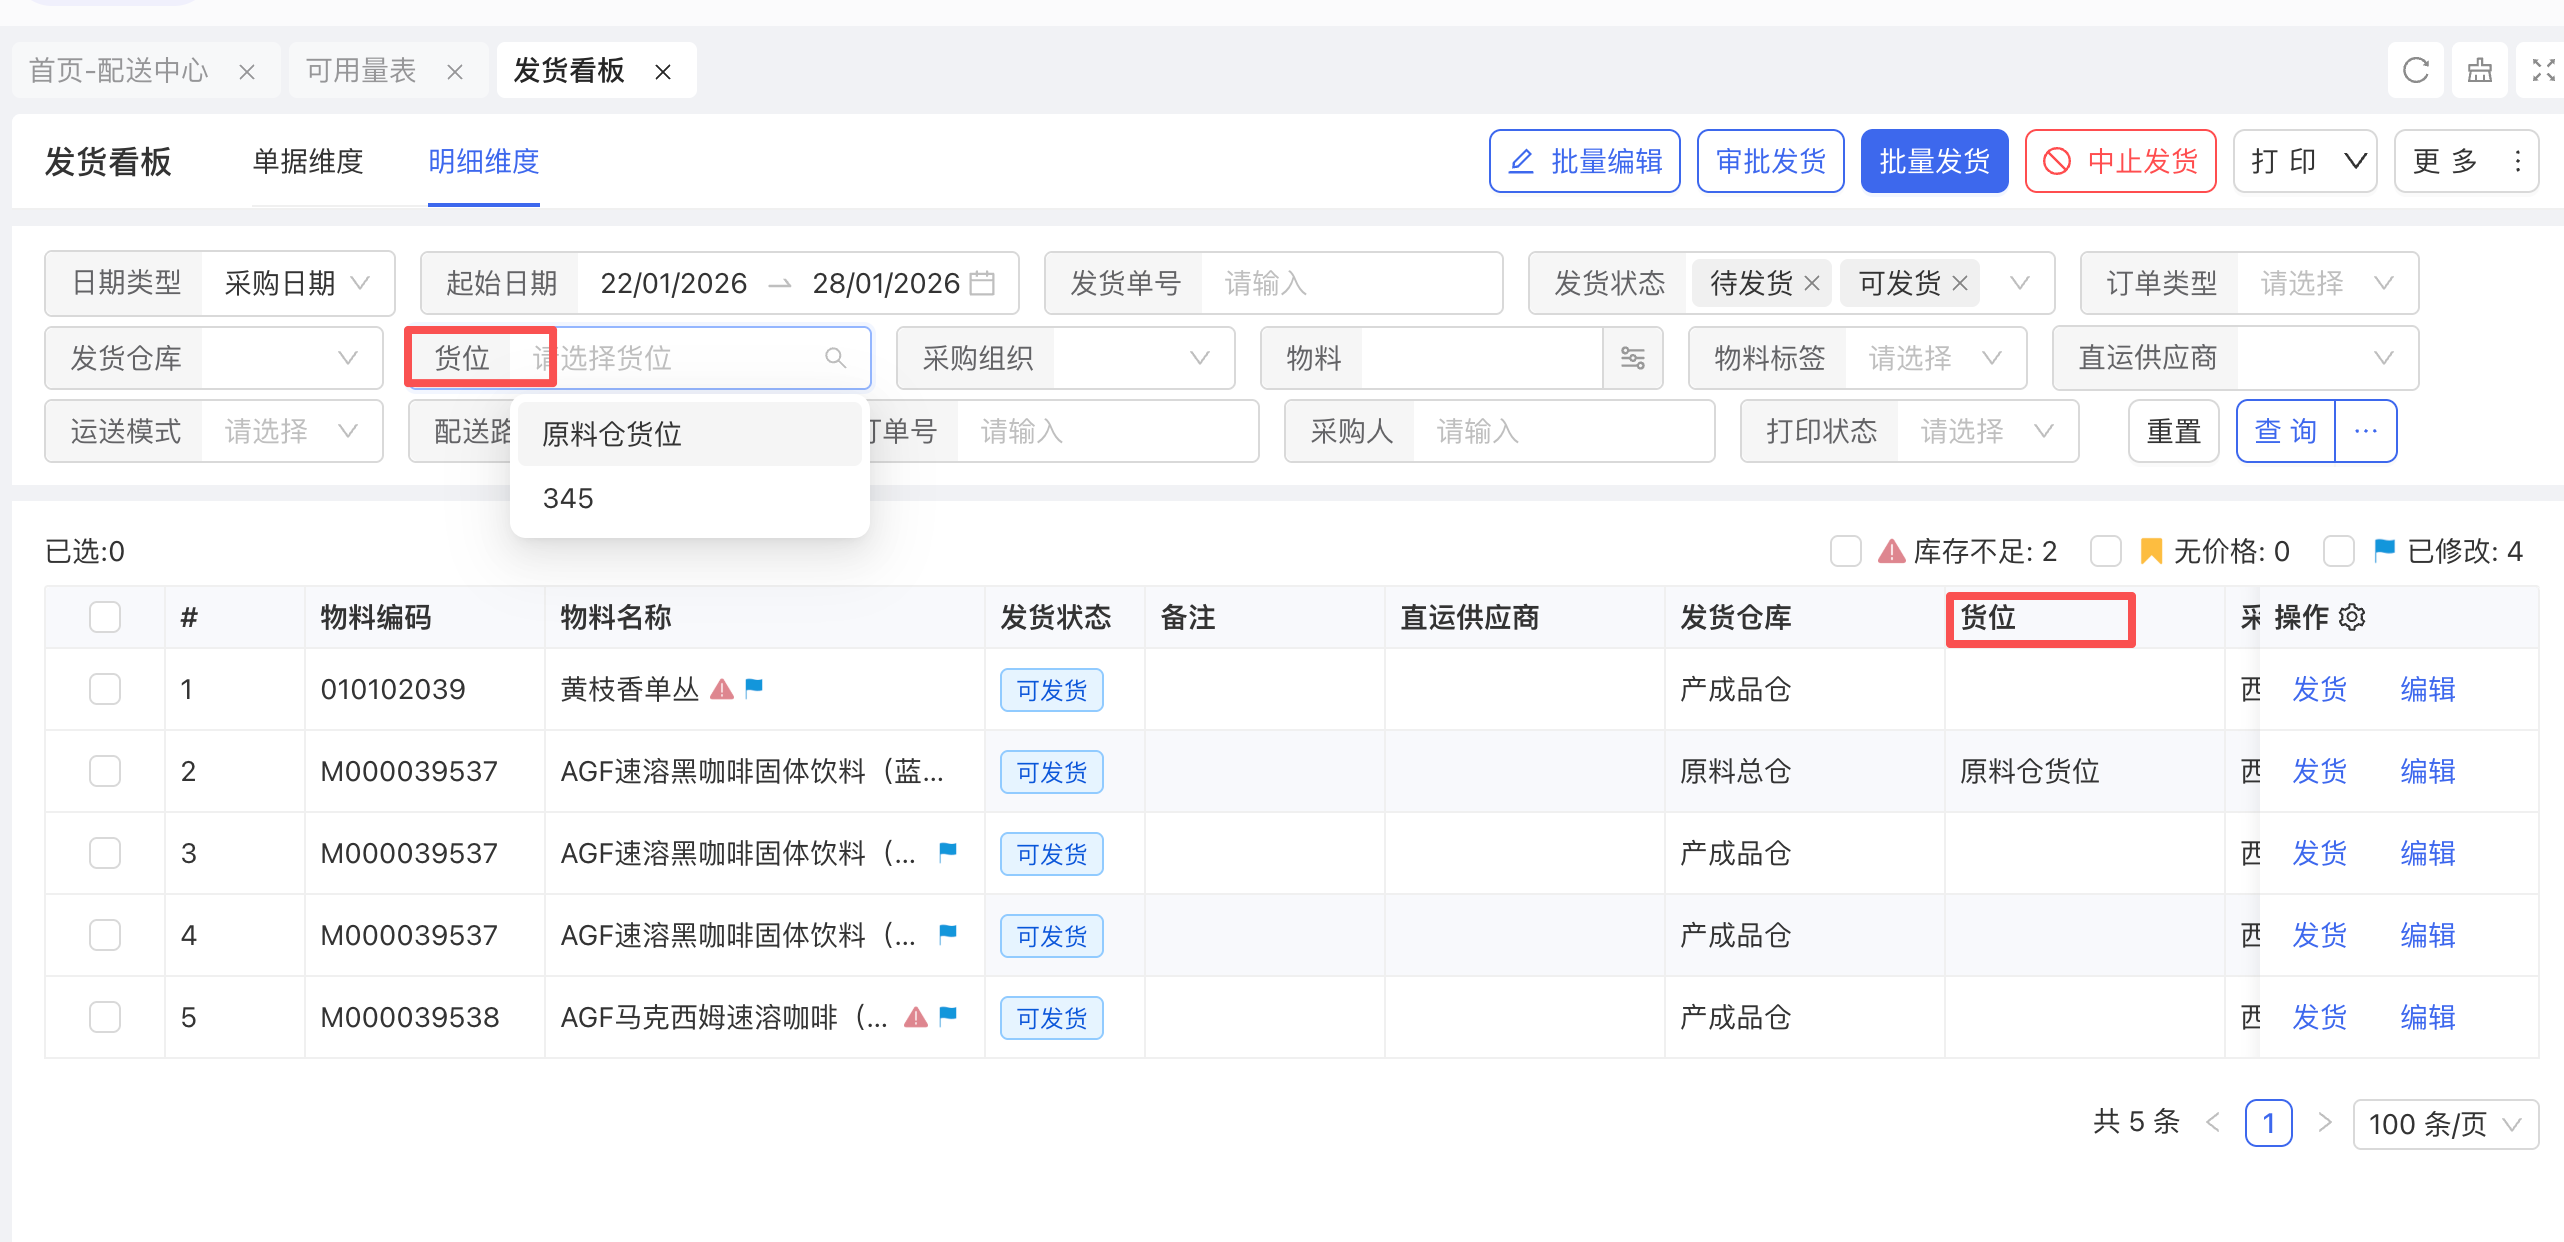This screenshot has height=1242, width=2564.
Task: Click the calendar icon in date range
Action: tap(983, 284)
